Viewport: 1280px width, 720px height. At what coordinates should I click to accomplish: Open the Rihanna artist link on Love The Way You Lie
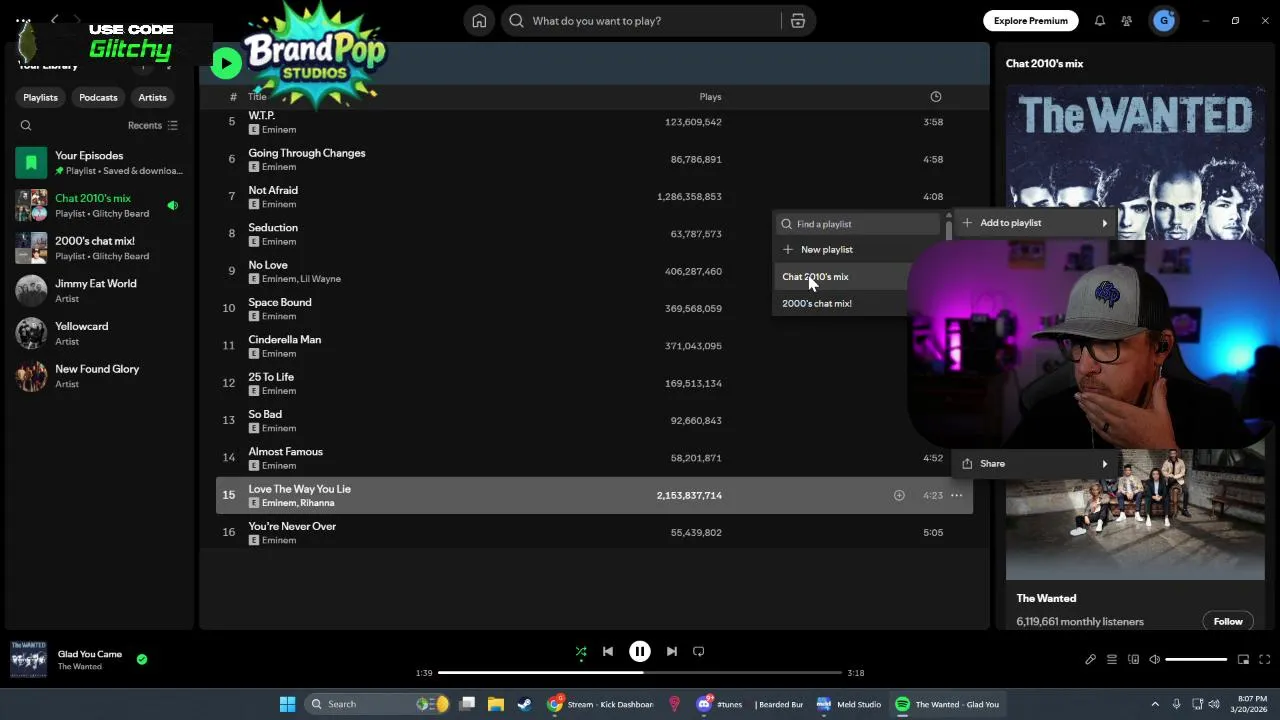pos(317,503)
